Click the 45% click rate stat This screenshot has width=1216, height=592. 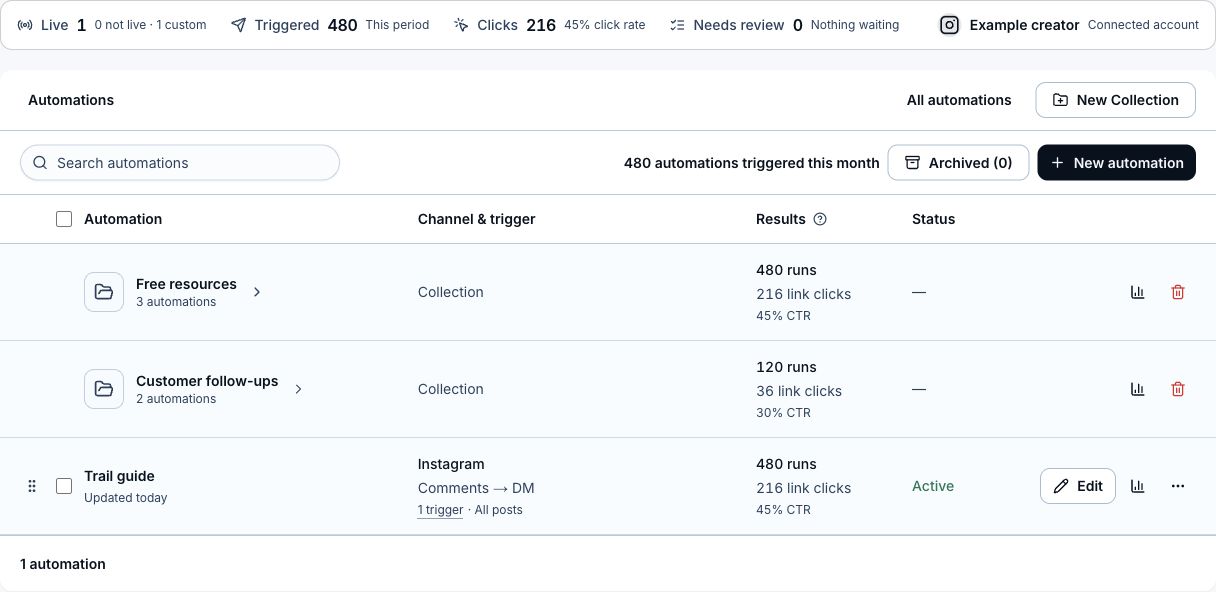click(605, 25)
